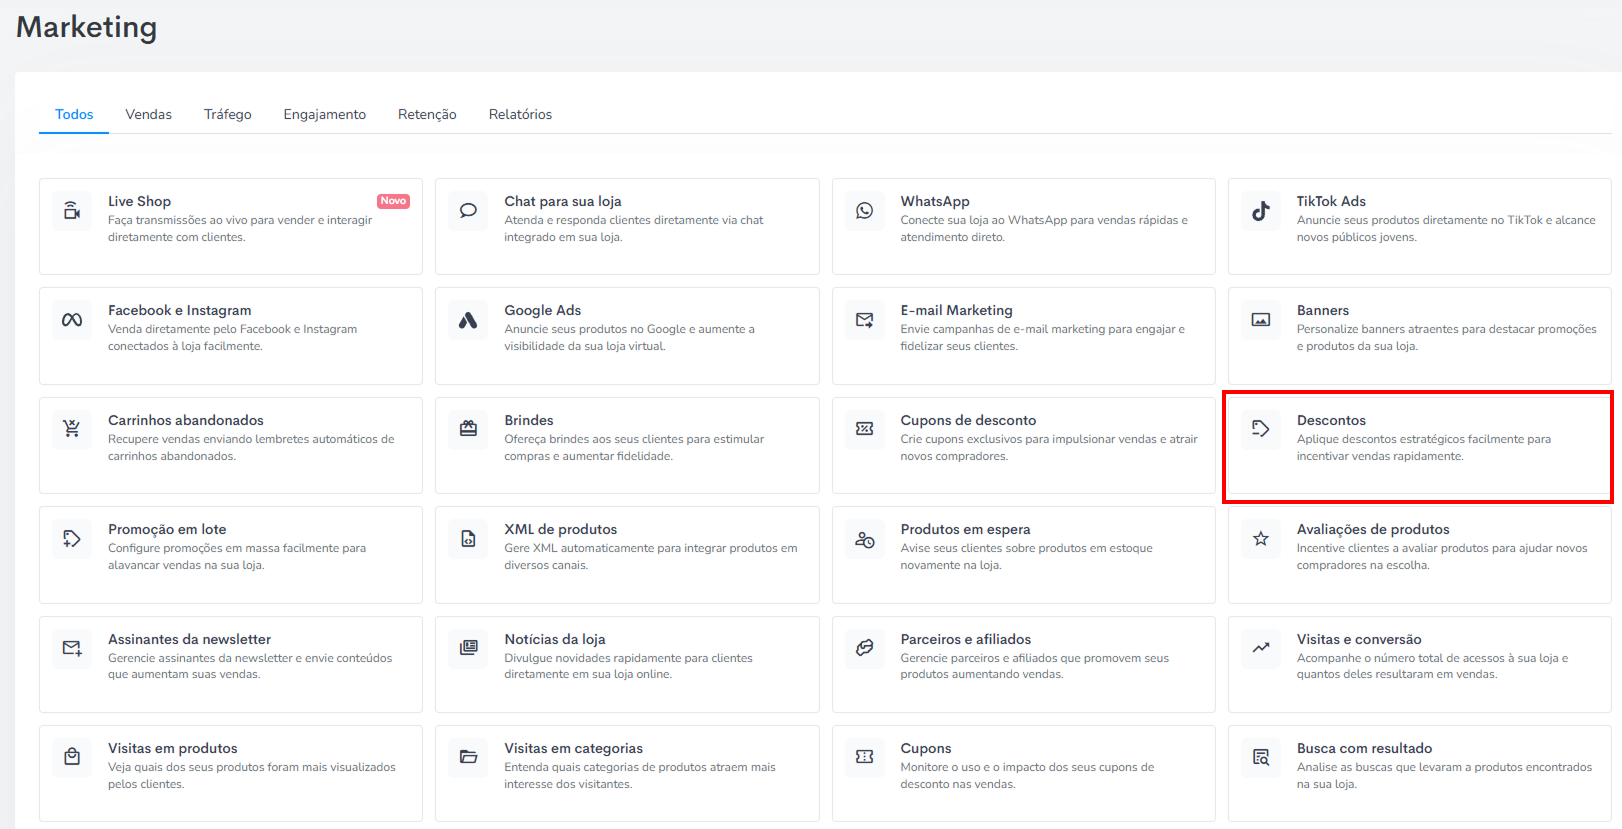Open the XML de produtos title
Screen dimensions: 1622x829
pyautogui.click(x=561, y=529)
